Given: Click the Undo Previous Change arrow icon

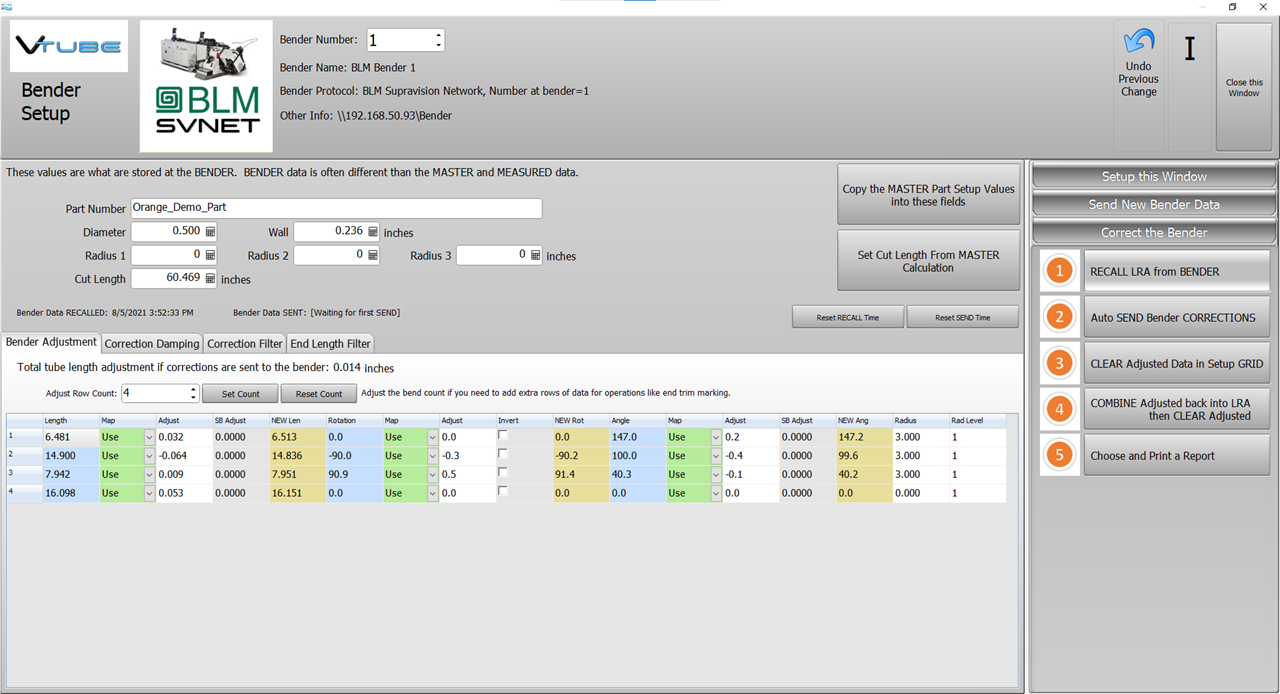Looking at the screenshot, I should [x=1138, y=42].
